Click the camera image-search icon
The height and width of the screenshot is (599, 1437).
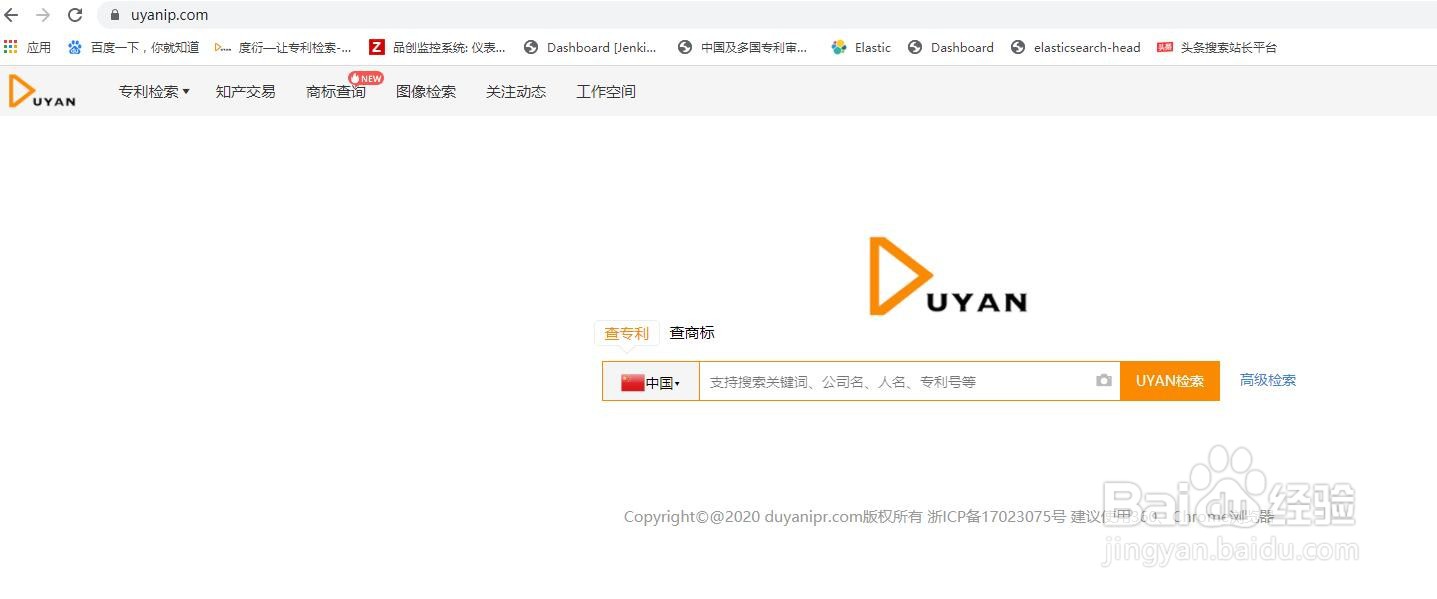[x=1104, y=380]
